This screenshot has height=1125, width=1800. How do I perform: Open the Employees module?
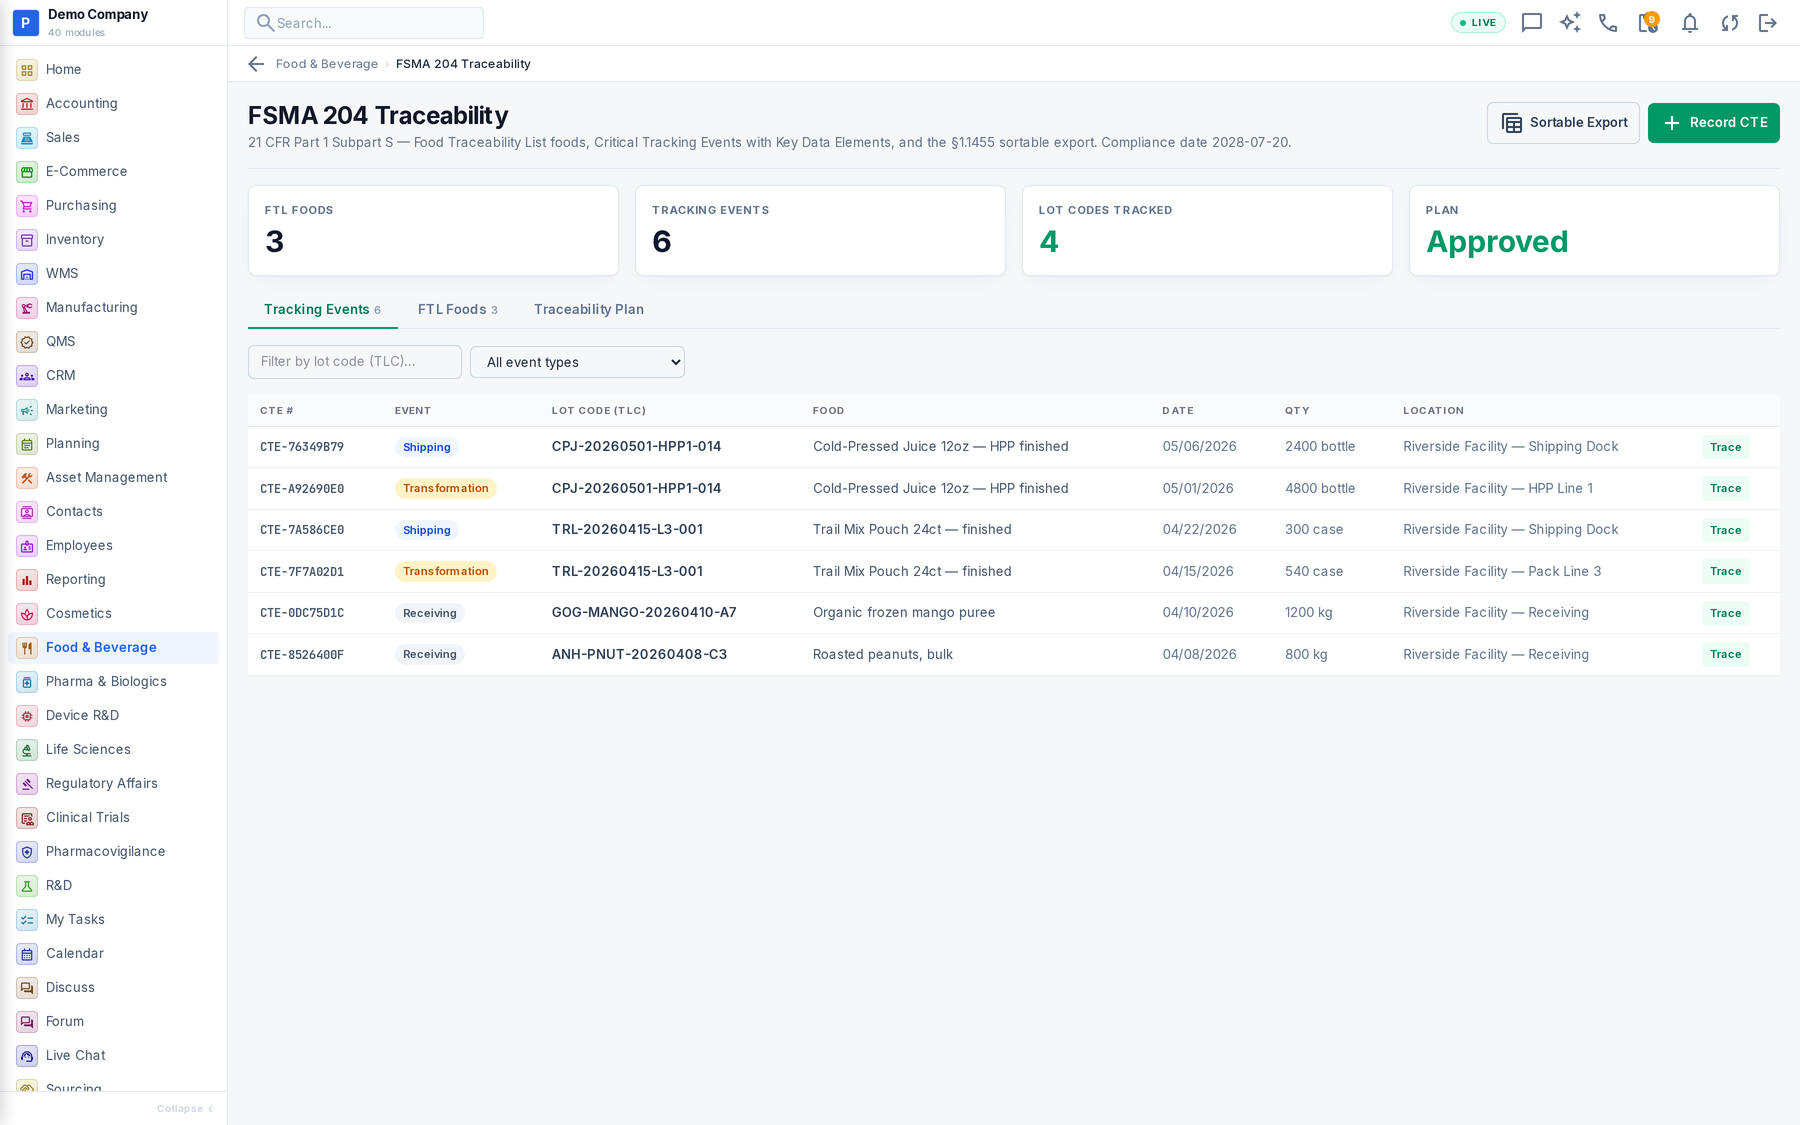point(113,546)
